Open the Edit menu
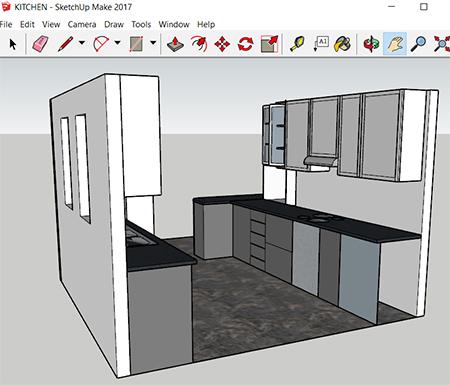This screenshot has height=385, width=450. (x=27, y=24)
